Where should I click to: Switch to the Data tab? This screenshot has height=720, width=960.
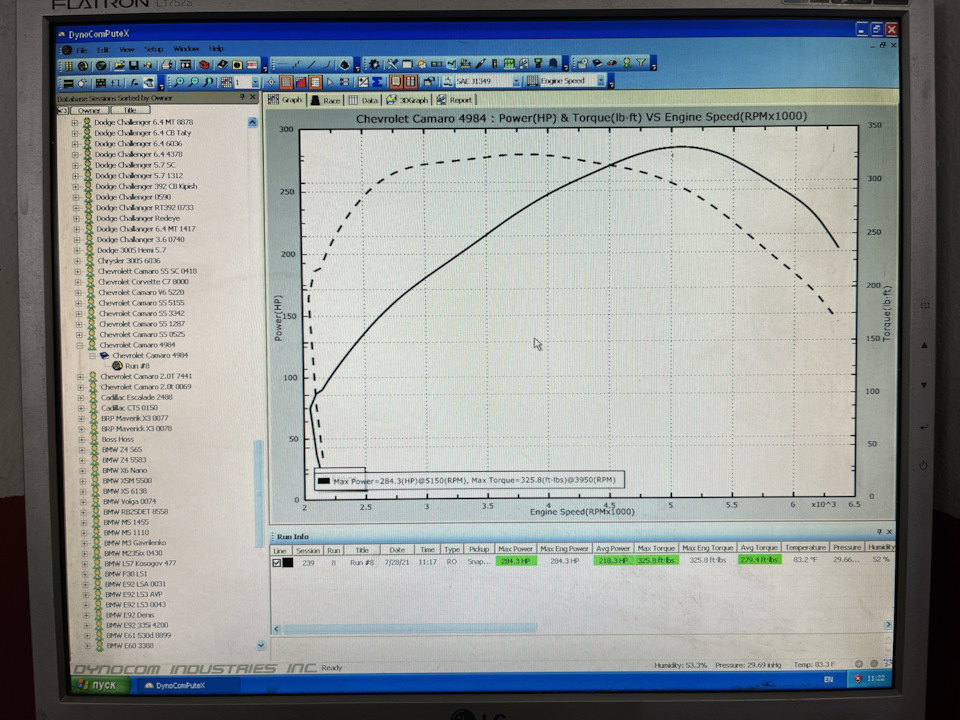pyautogui.click(x=364, y=100)
